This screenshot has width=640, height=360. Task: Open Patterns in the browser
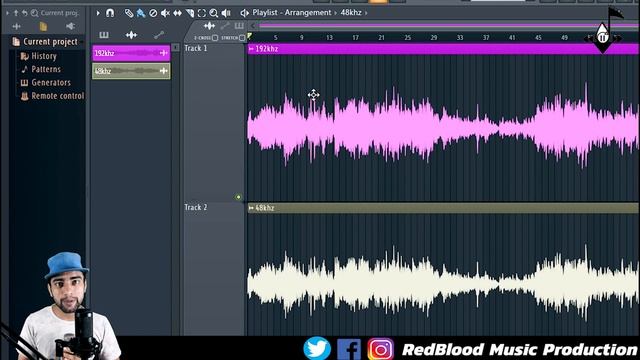tap(46, 69)
